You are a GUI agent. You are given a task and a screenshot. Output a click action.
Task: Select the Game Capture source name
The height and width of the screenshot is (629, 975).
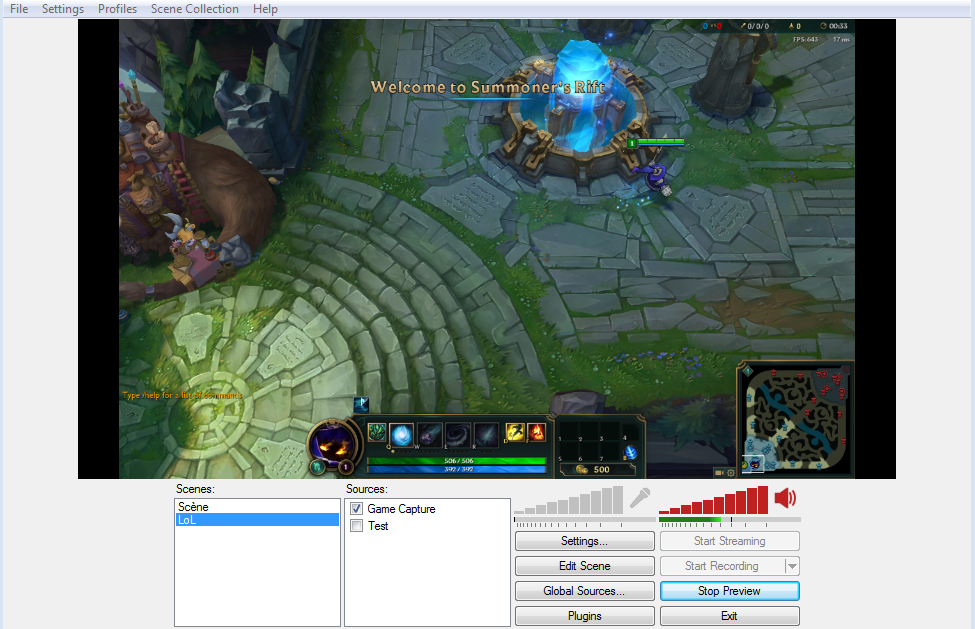pyautogui.click(x=401, y=508)
